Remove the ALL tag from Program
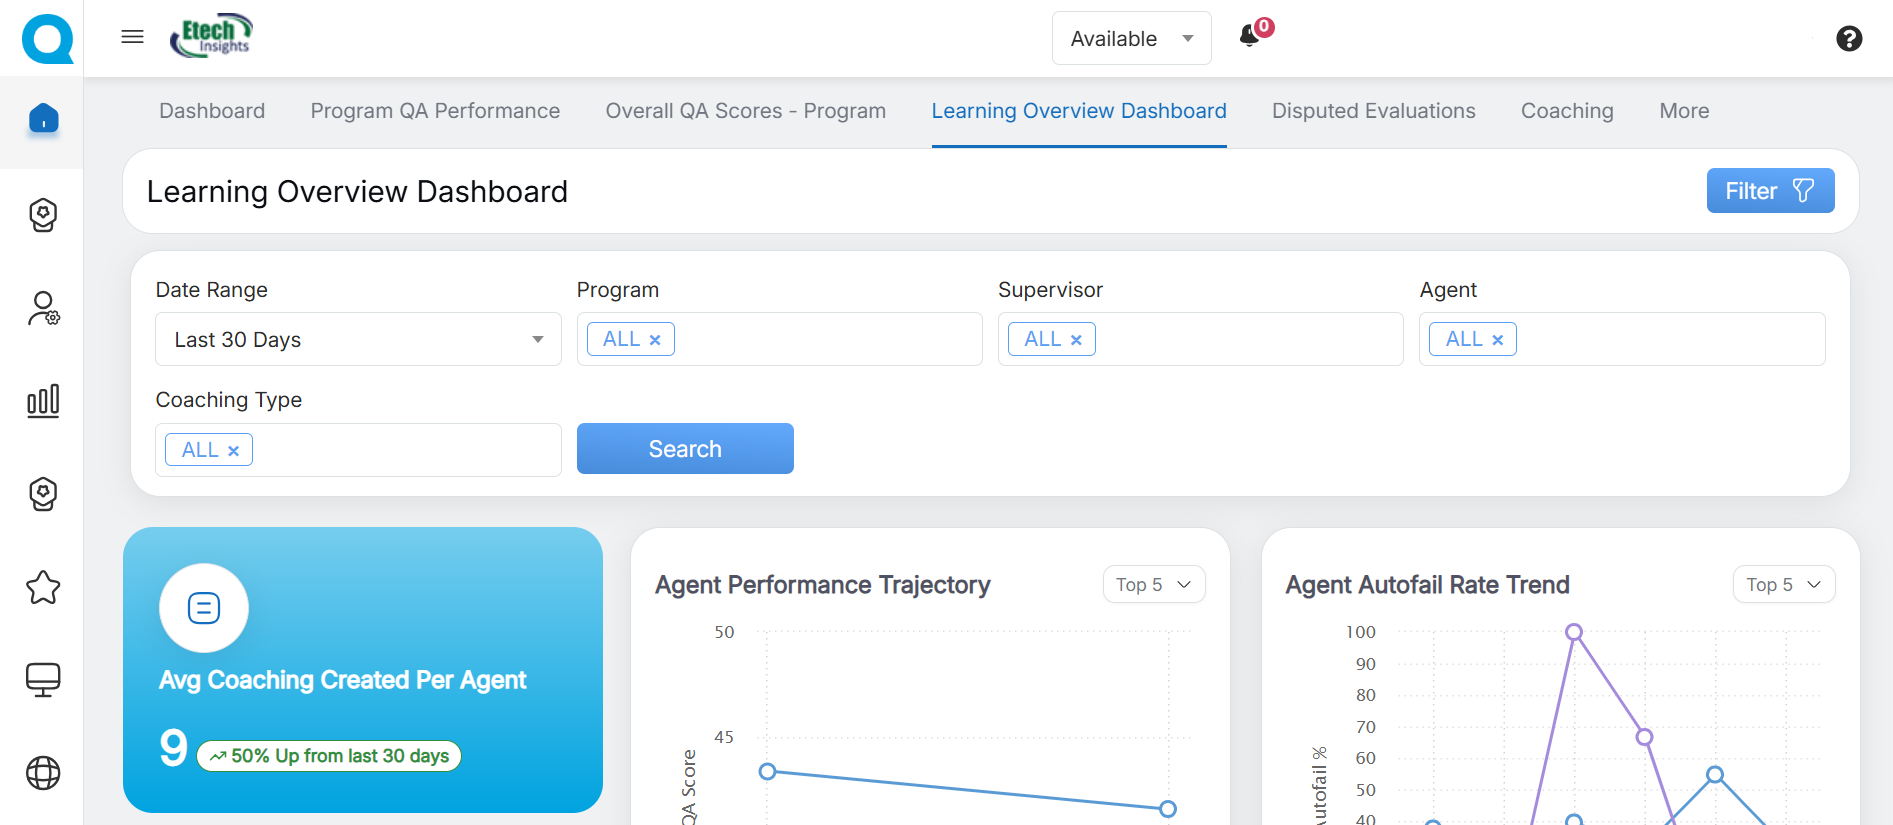The width and height of the screenshot is (1893, 825). (655, 340)
